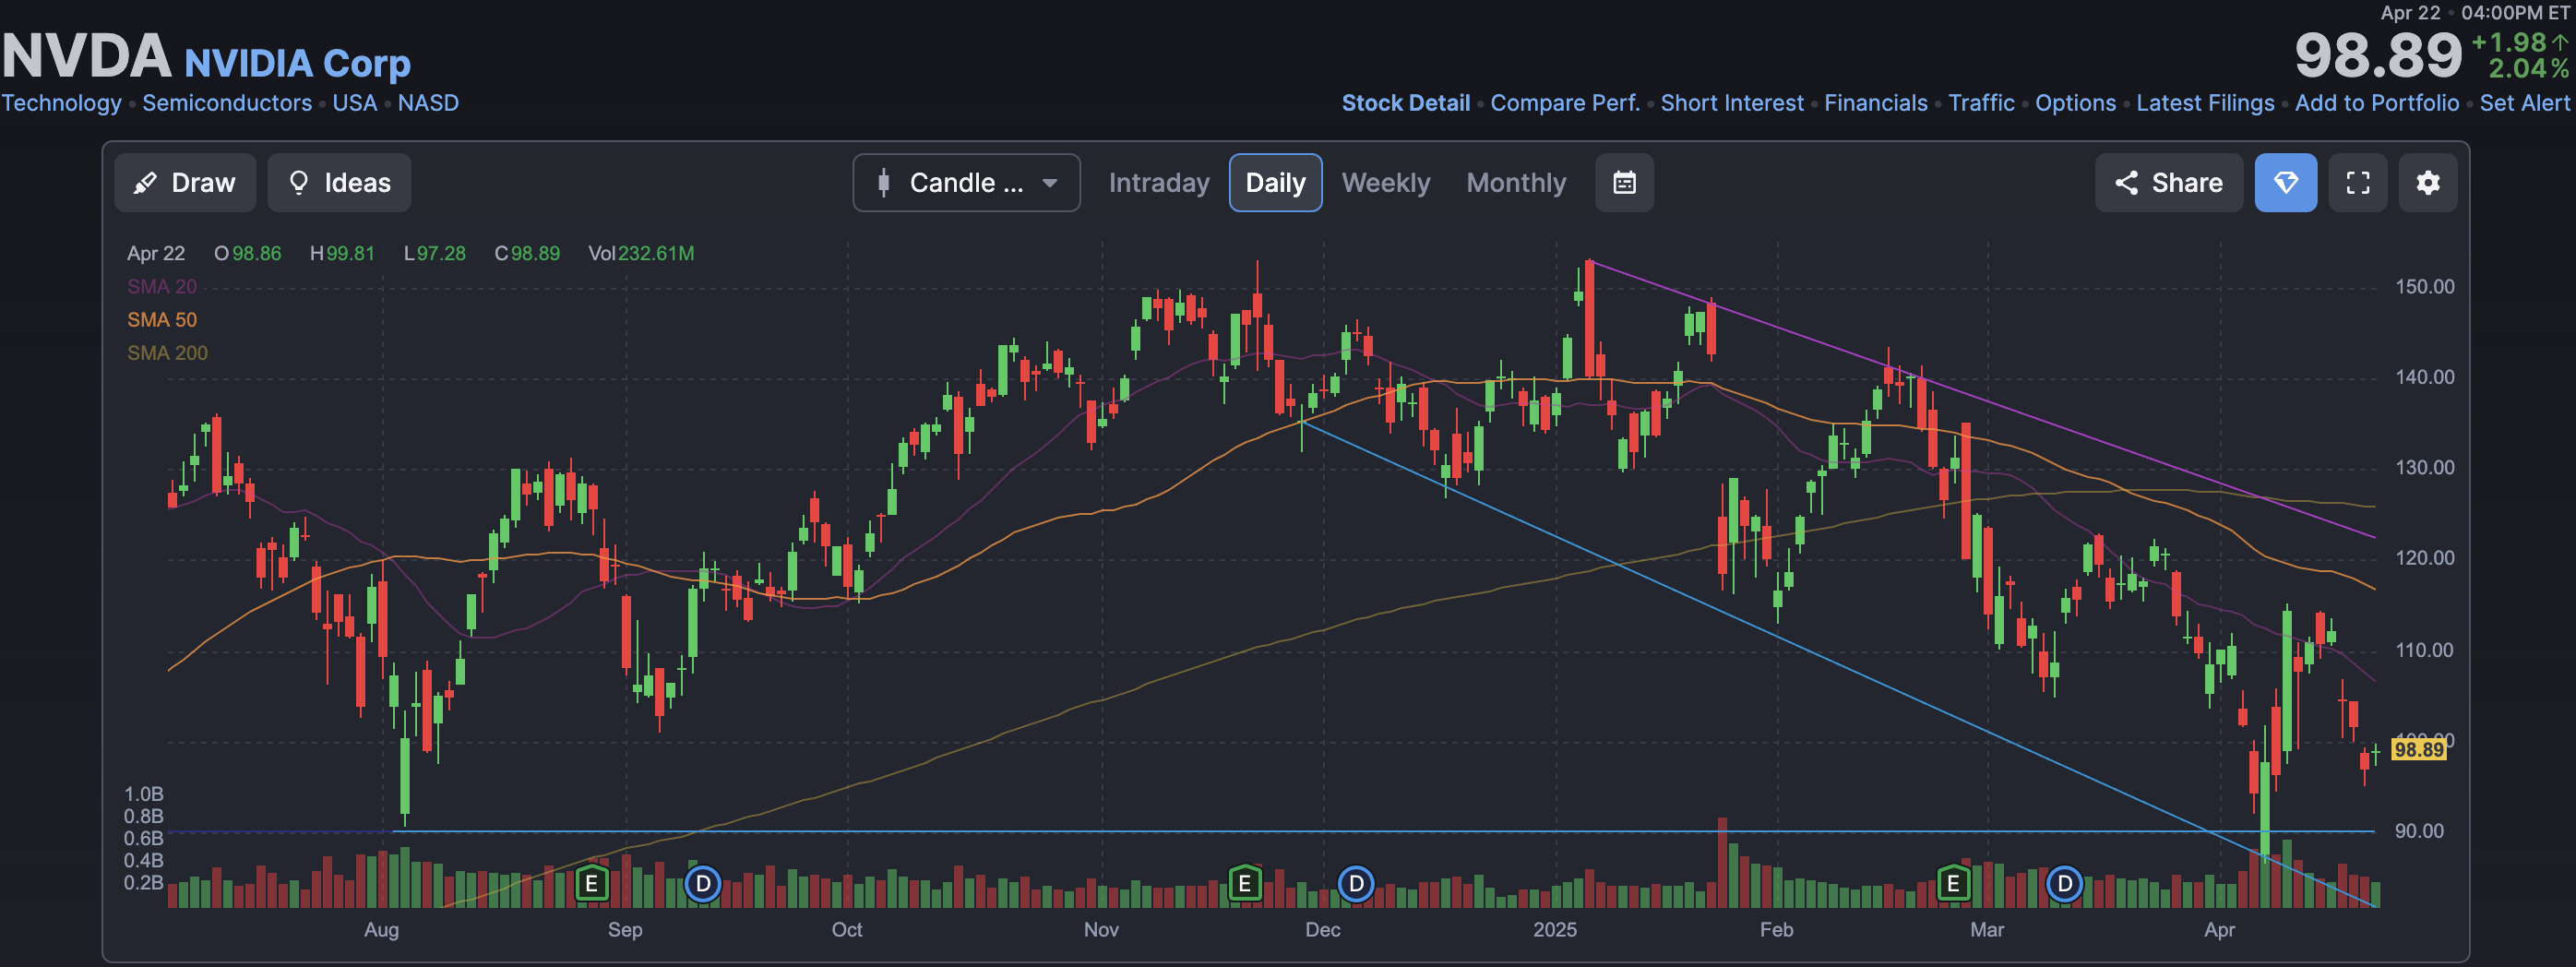Click the 2025 date axis label
2576x967 pixels.
pos(1555,930)
